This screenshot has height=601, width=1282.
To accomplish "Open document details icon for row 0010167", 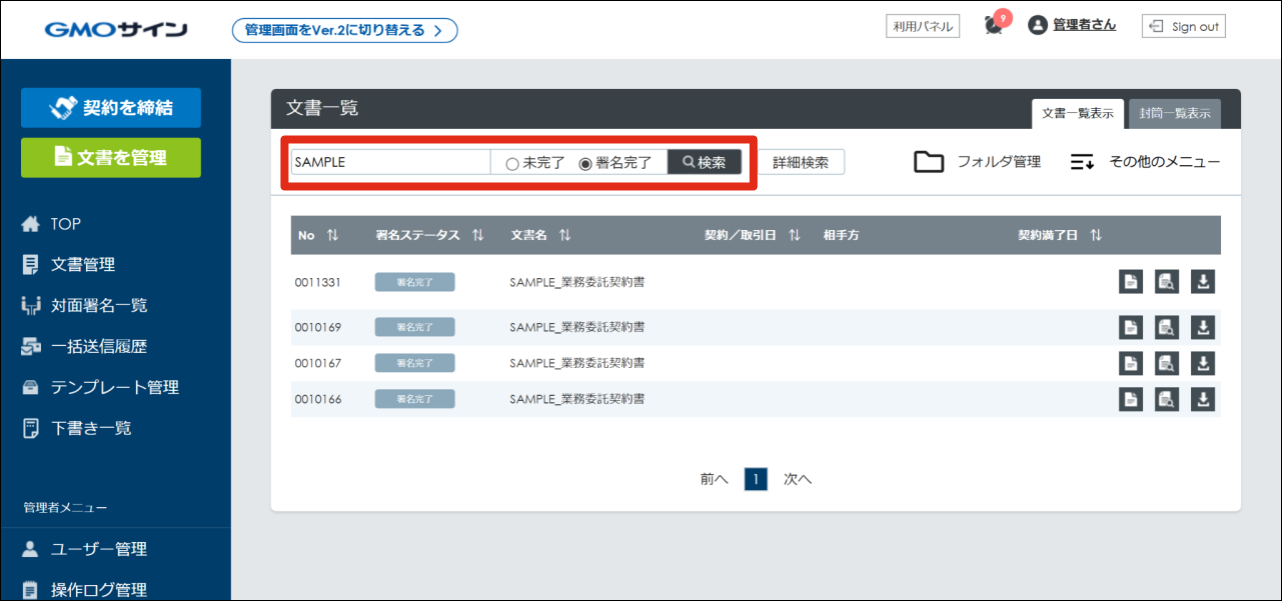I will tap(1129, 363).
